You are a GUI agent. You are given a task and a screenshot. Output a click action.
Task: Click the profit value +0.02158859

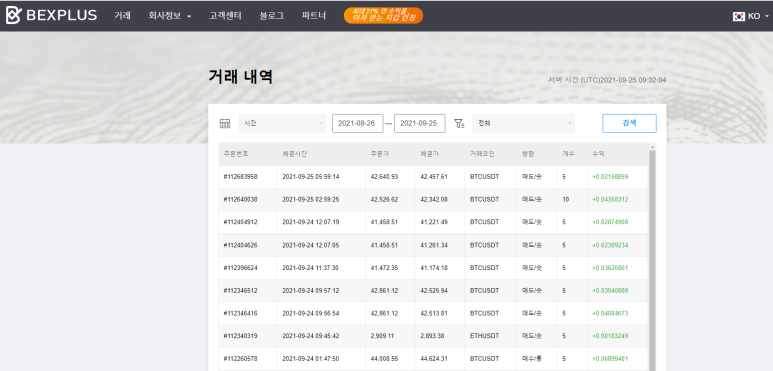(610, 176)
